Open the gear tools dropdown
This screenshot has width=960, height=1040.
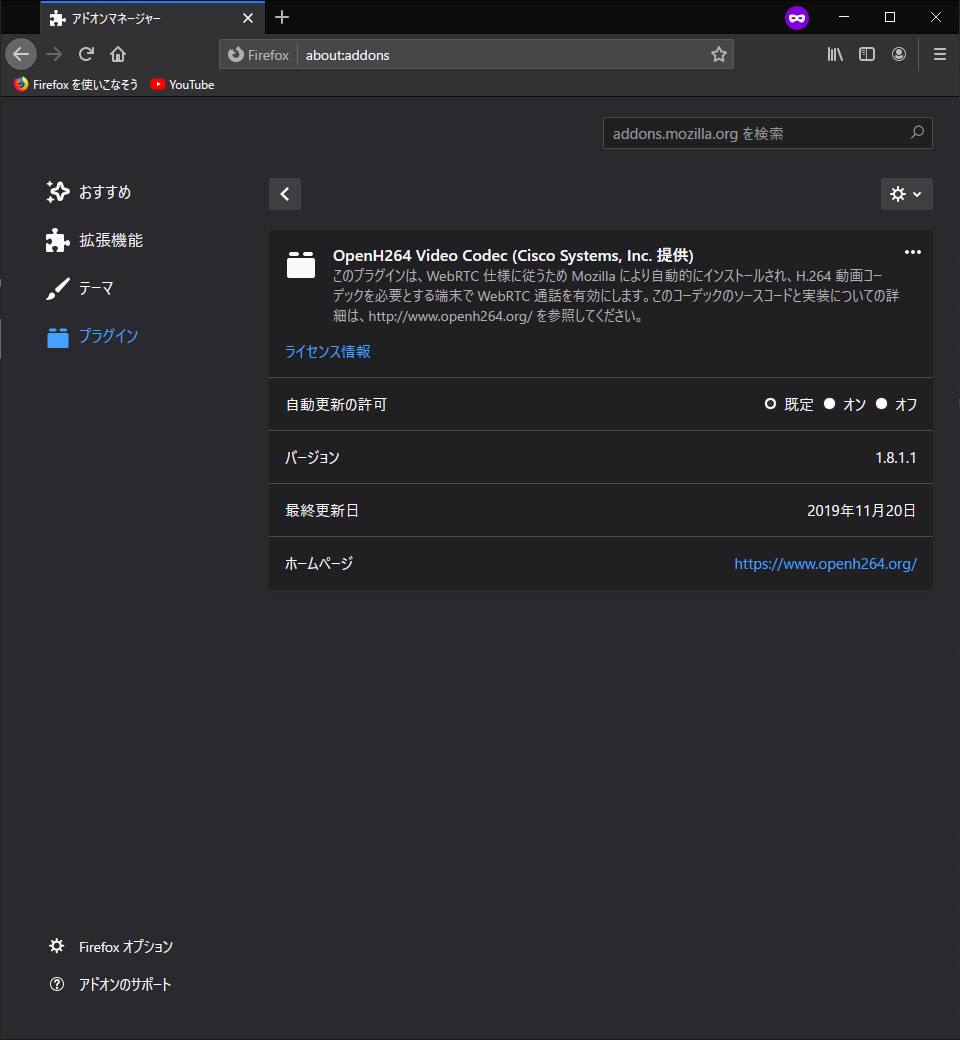(x=906, y=194)
